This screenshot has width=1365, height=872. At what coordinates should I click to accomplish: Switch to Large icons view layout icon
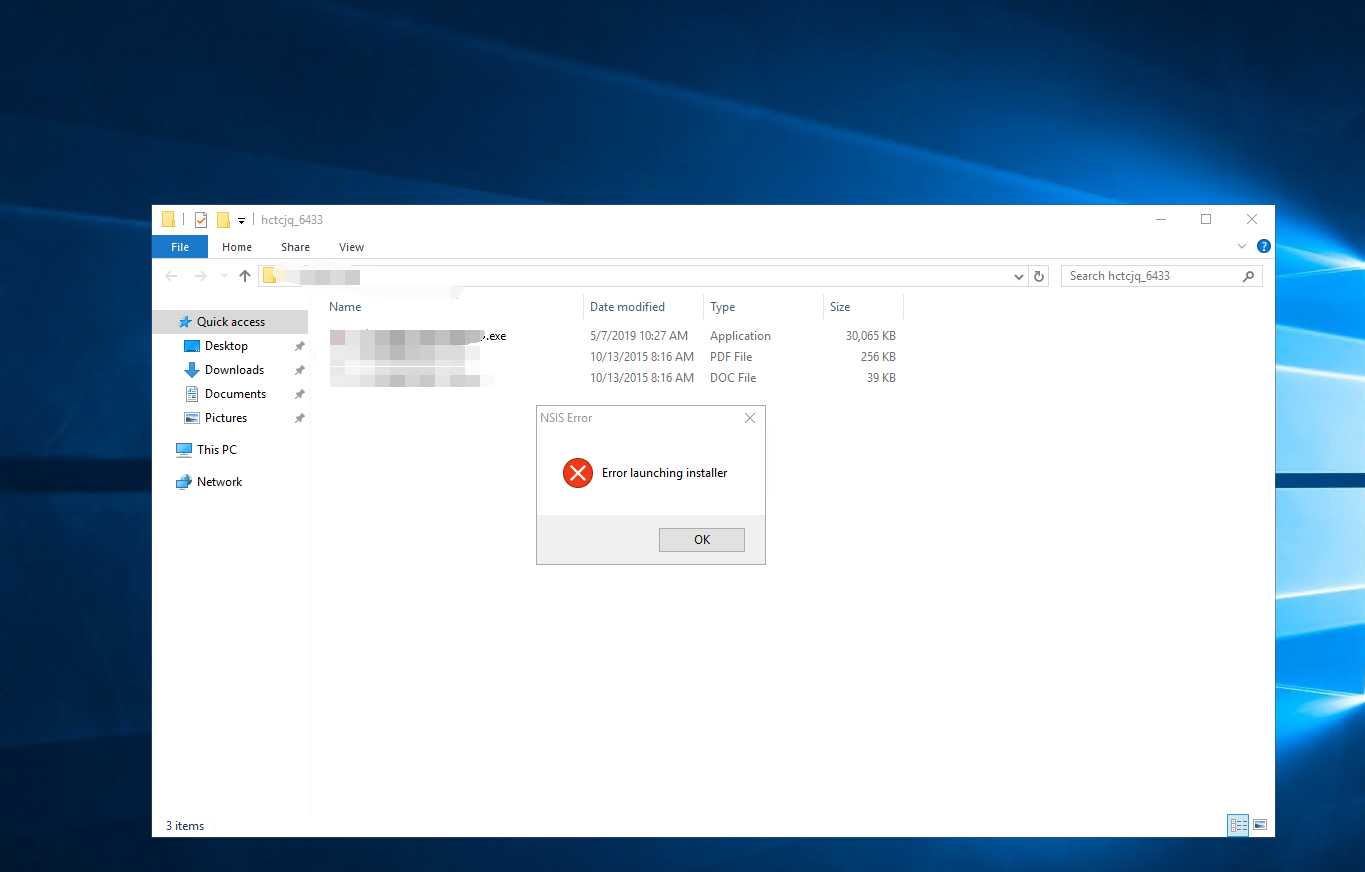pyautogui.click(x=1260, y=825)
